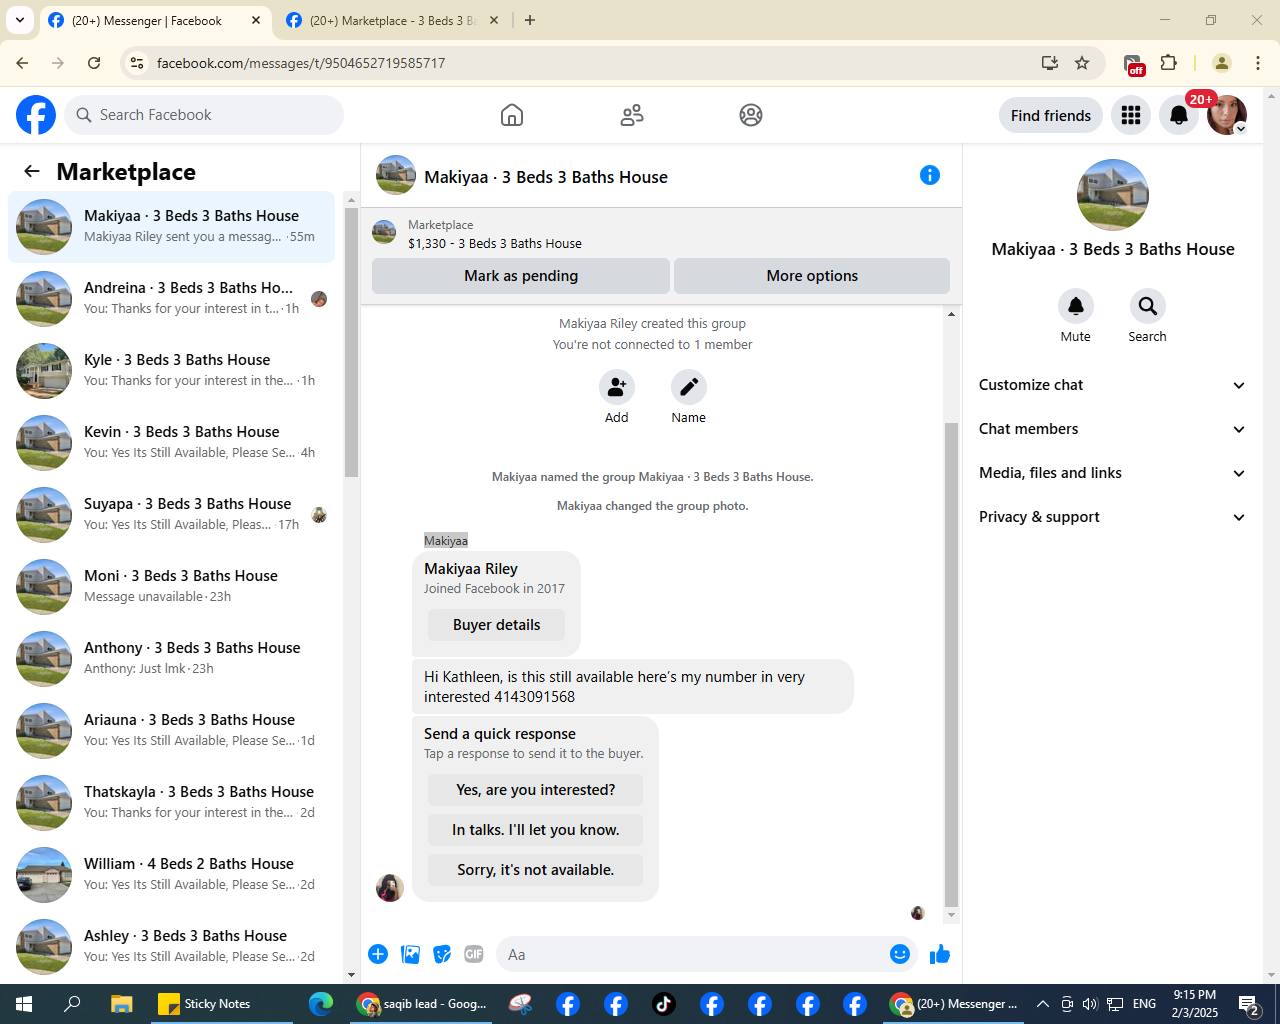Bookmark this page with the star icon
Screen dimensions: 1280x1024
1082,63
